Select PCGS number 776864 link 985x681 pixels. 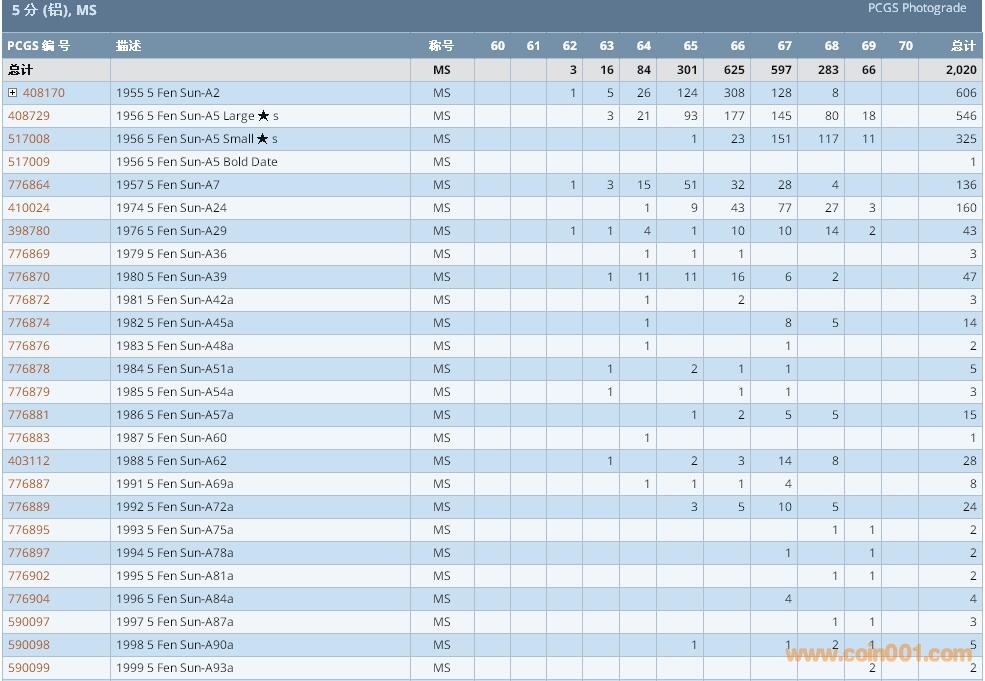(28, 185)
